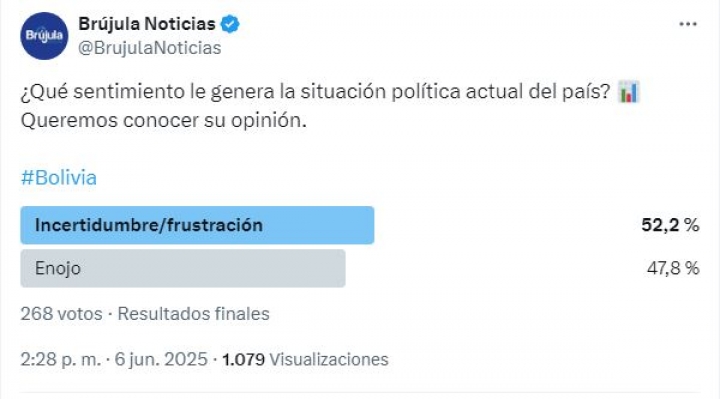This screenshot has height=399, width=720.
Task: Open the #Bolivia hashtag
Action: point(59,178)
